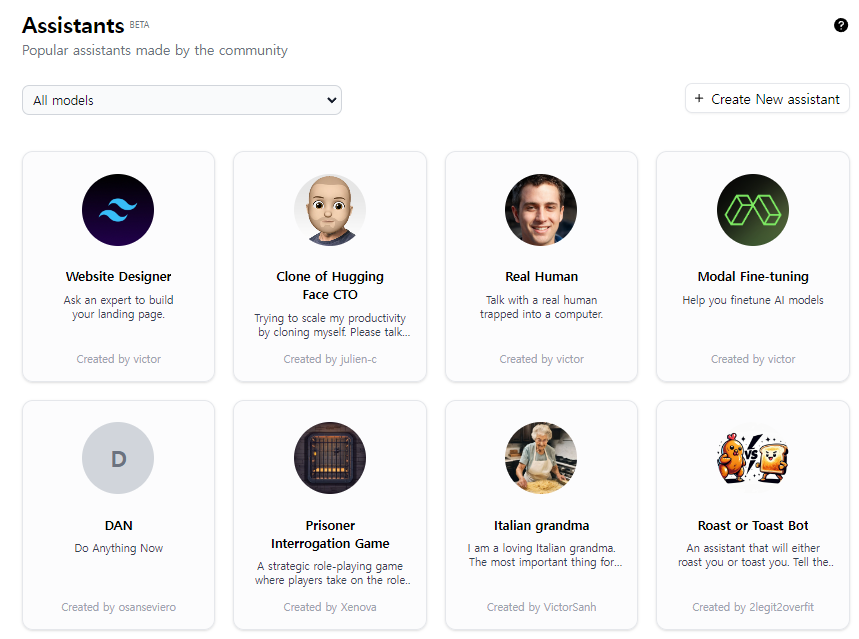Viewport: 859px width, 639px height.
Task: Click the Modal Fine-tuning card title
Action: [x=753, y=277]
